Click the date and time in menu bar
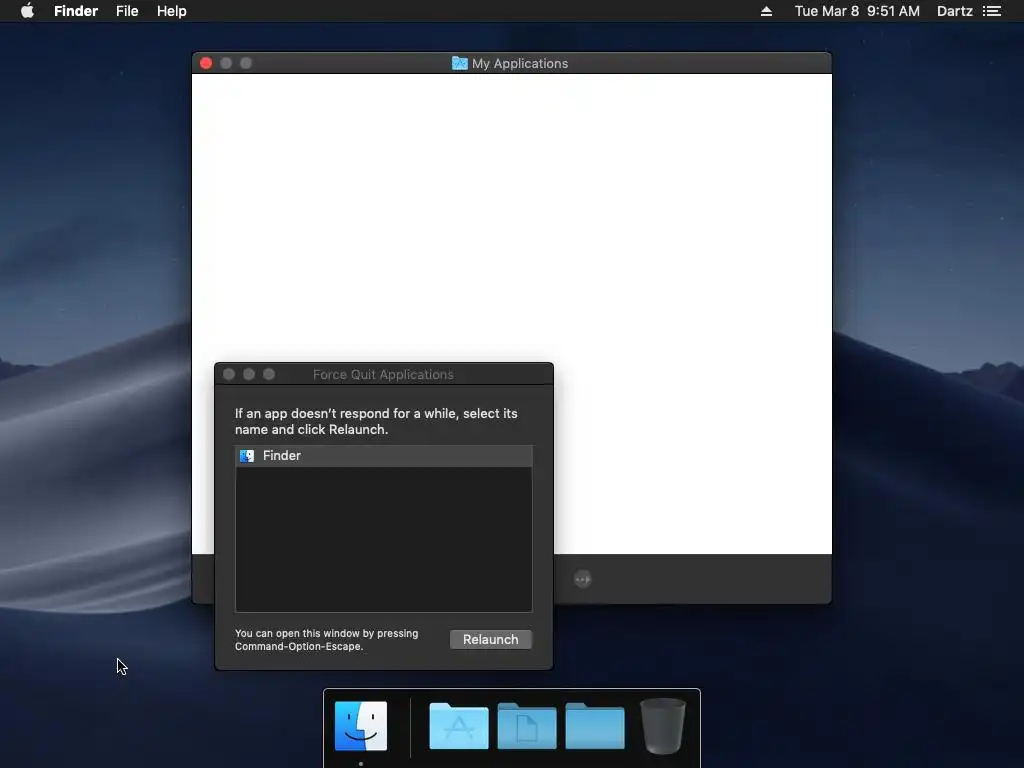This screenshot has width=1024, height=768. point(857,11)
